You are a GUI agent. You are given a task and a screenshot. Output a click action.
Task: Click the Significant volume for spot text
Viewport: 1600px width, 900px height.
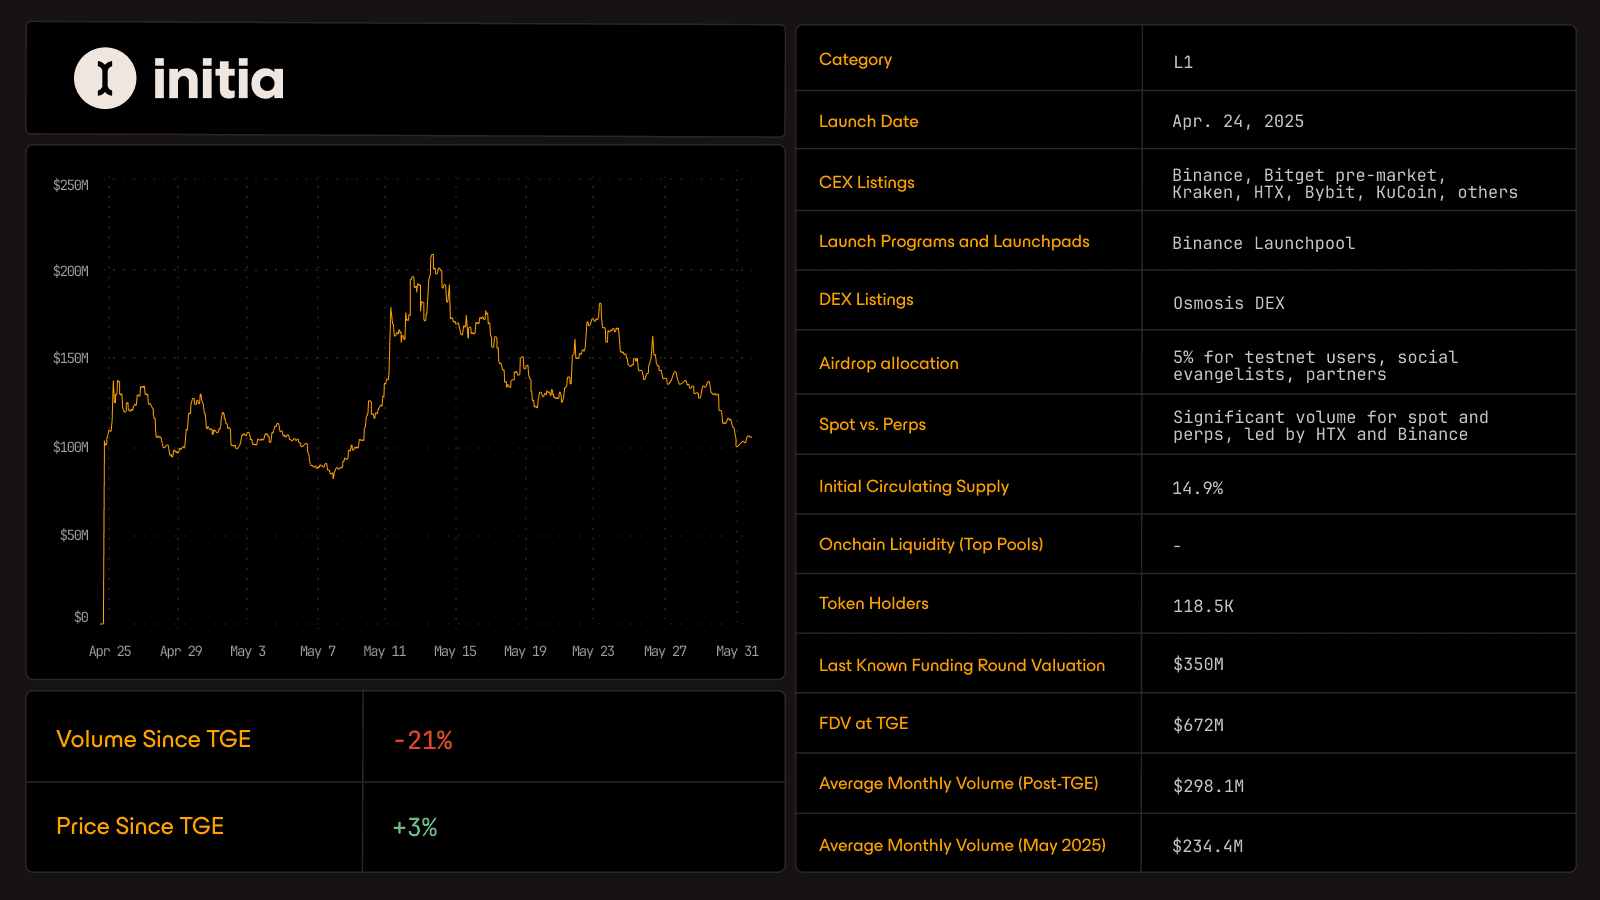(x=1331, y=426)
